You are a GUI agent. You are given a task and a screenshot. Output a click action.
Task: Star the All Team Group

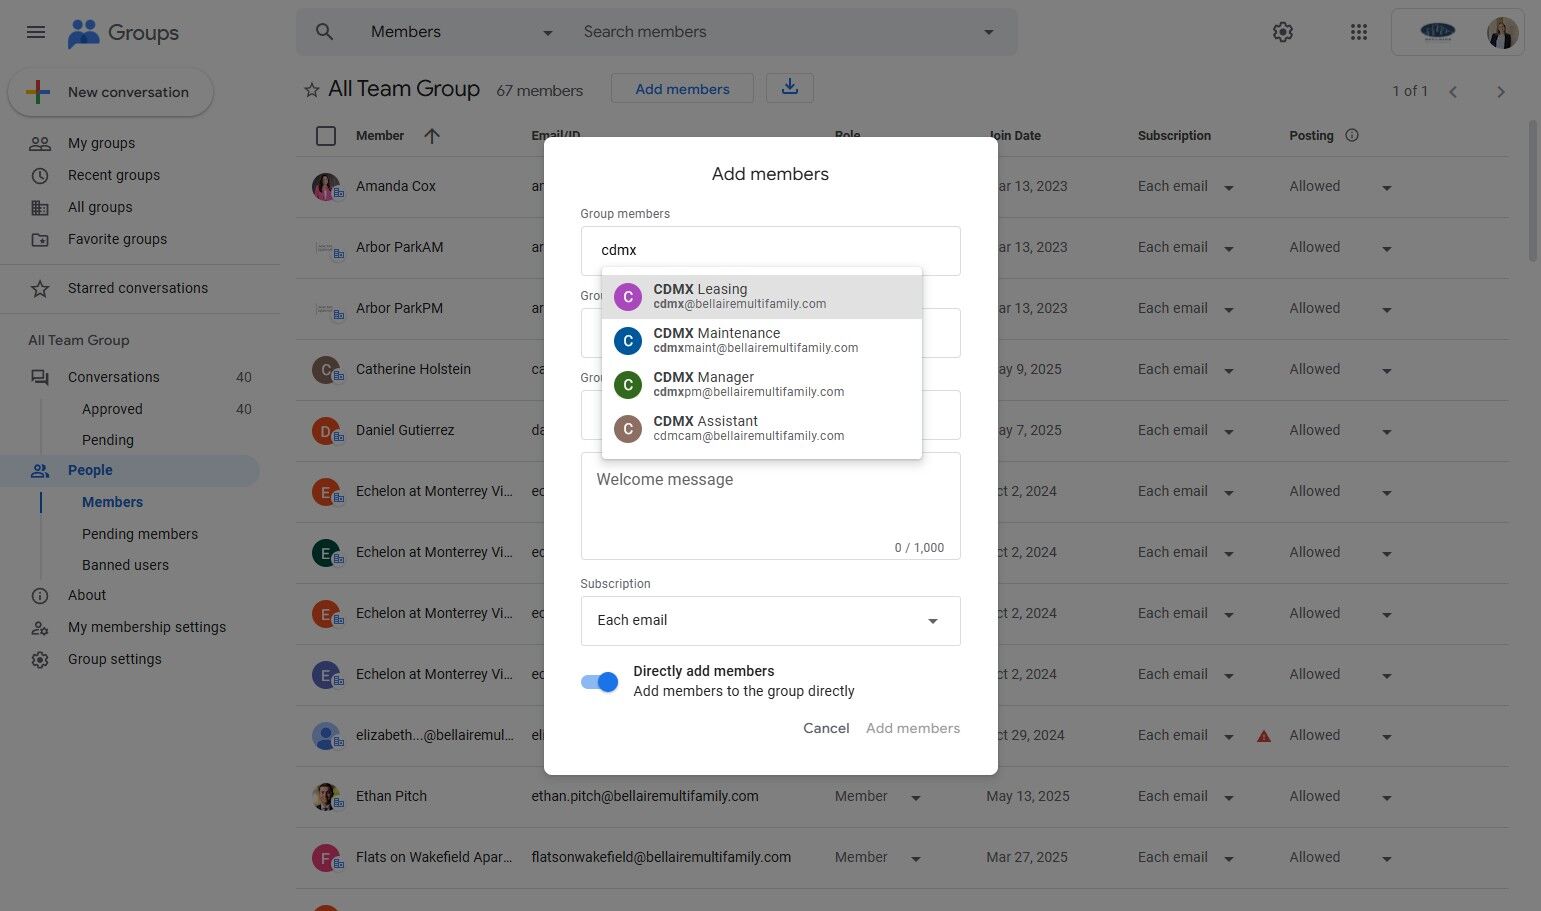312,90
